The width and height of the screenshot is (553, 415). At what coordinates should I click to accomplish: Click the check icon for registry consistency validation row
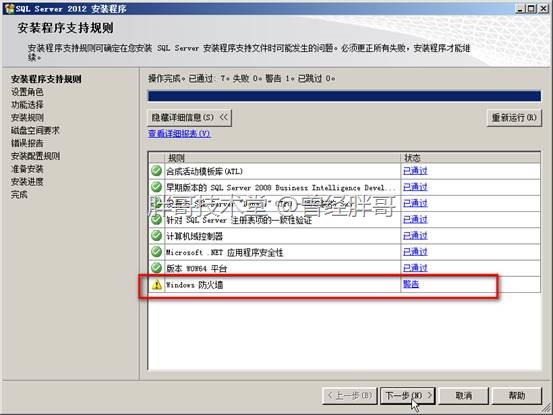click(156, 220)
